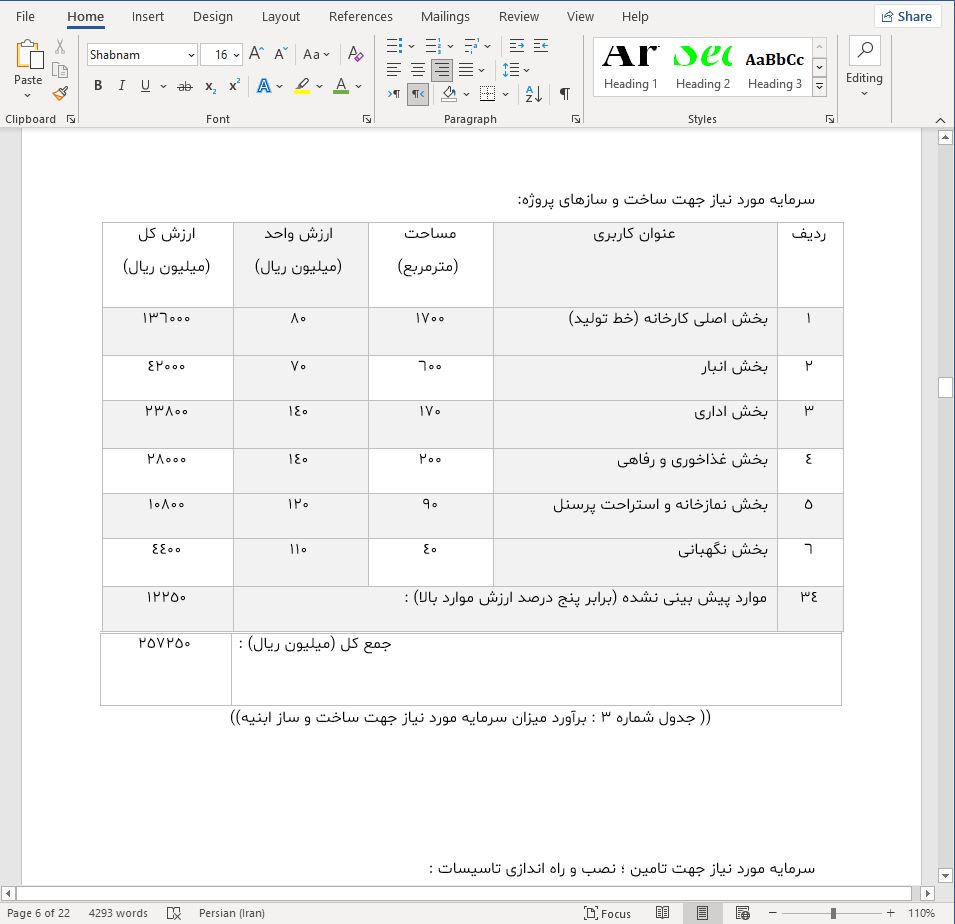Switch to the Design tab
Image resolution: width=955 pixels, height=924 pixels.
(x=213, y=16)
